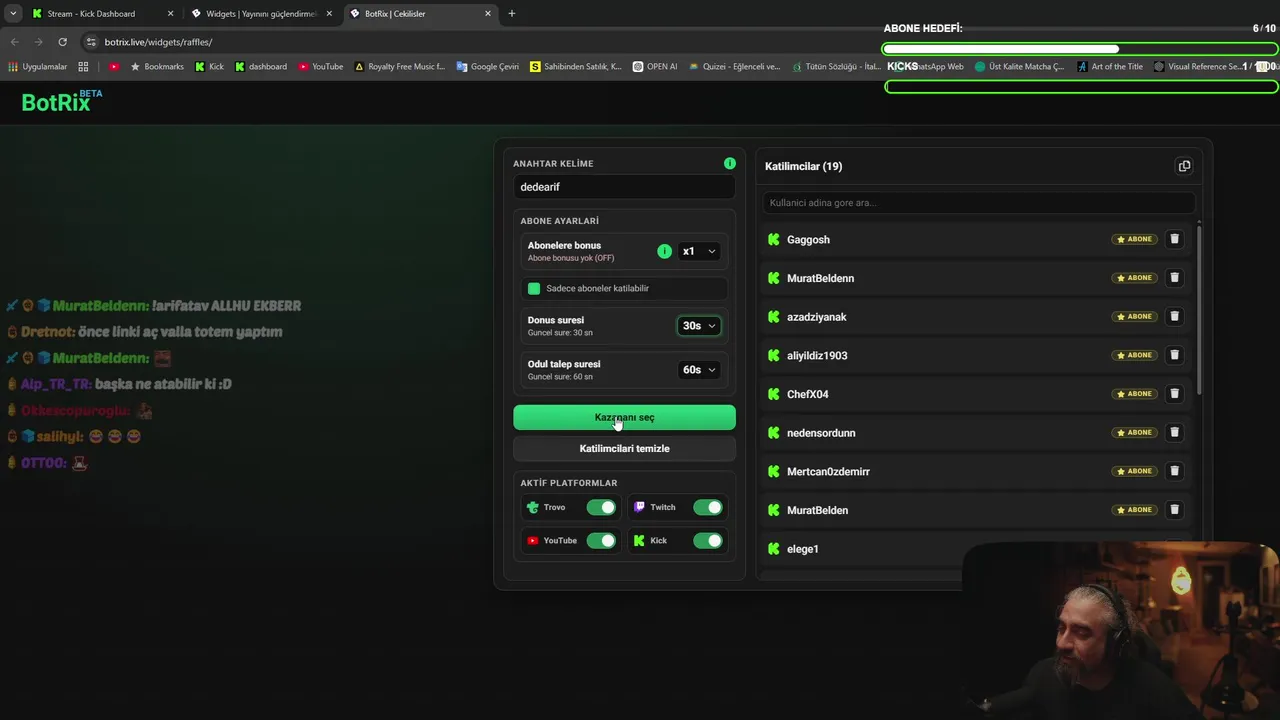Viewport: 1280px width, 720px height.
Task: Close the Widgets browser tab
Action: [329, 14]
